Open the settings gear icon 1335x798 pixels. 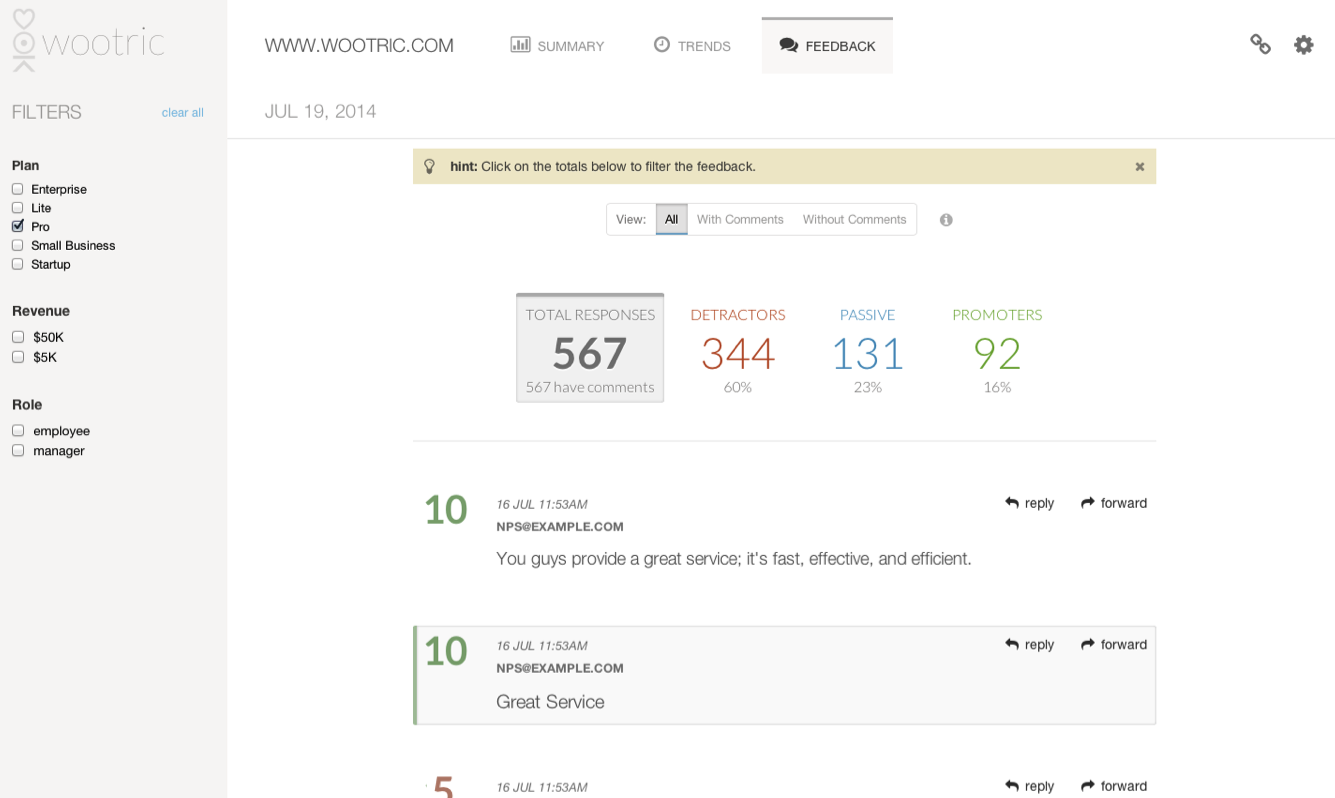tap(1303, 45)
